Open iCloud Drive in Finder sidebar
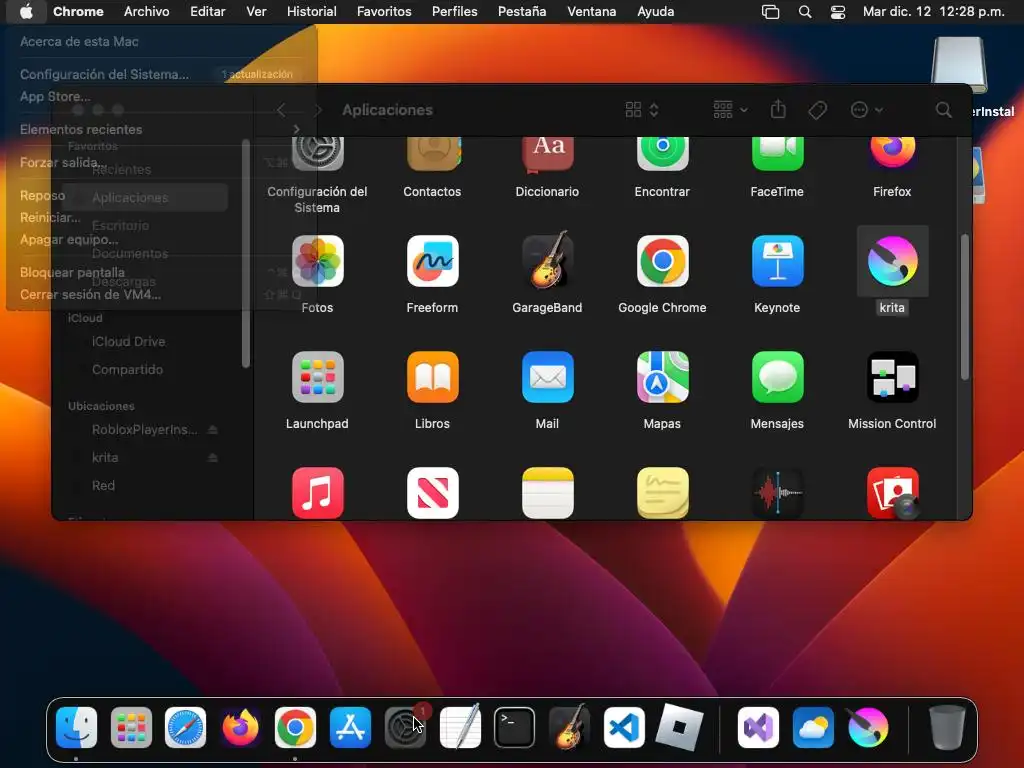Viewport: 1024px width, 768px height. [129, 342]
